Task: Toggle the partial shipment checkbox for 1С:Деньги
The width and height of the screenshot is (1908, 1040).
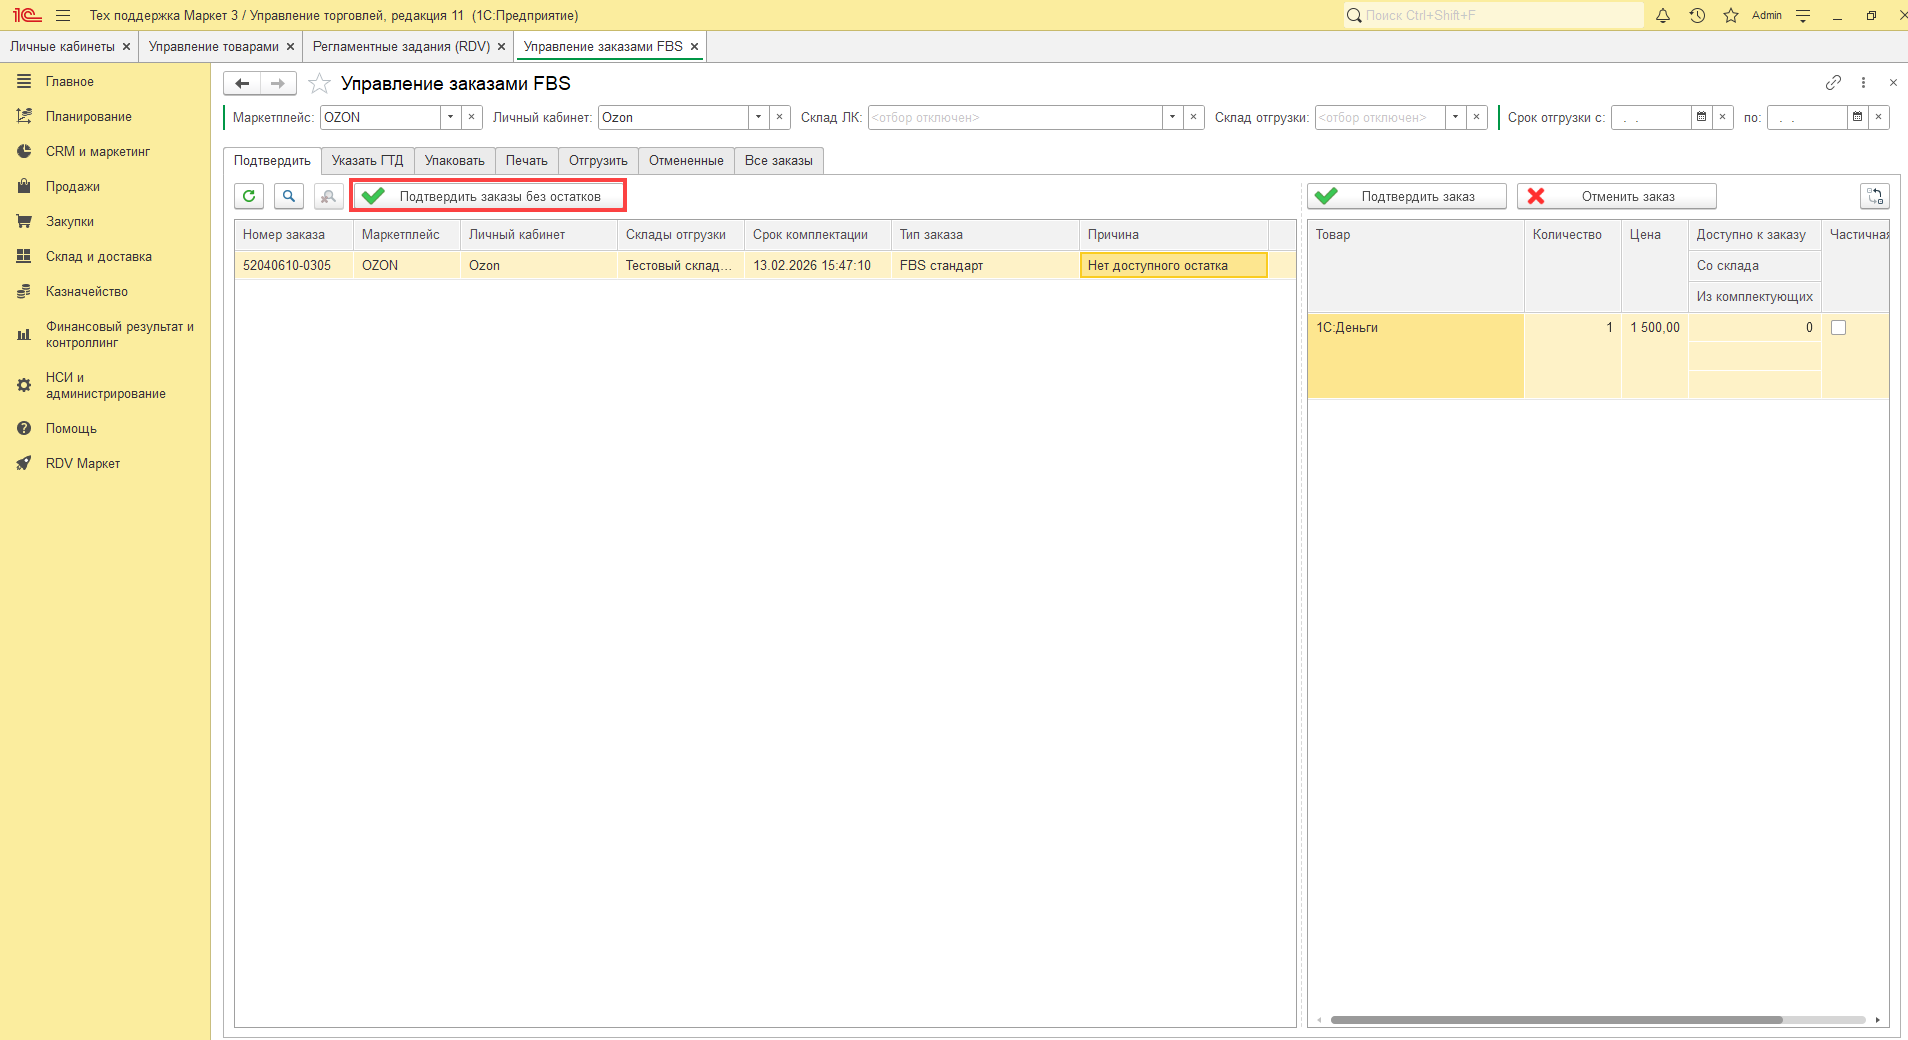Action: click(x=1838, y=327)
